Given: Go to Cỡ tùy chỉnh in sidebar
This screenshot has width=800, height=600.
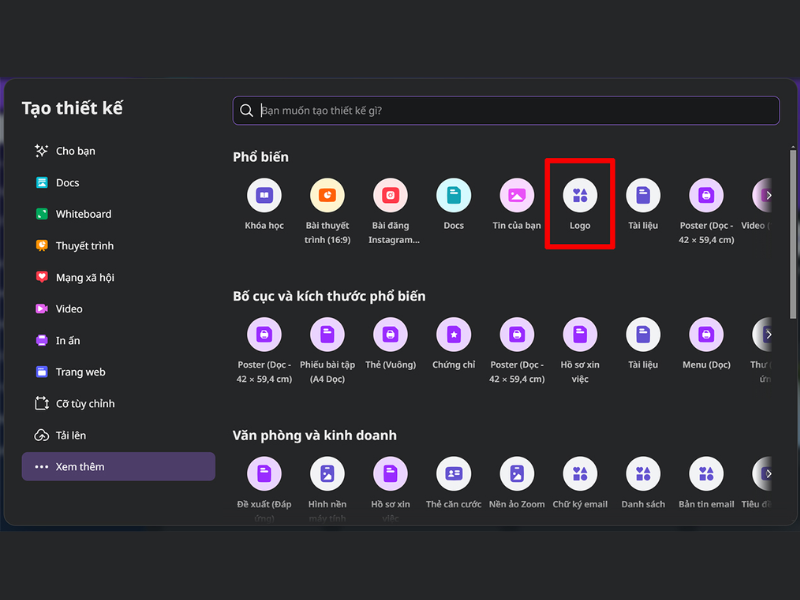Looking at the screenshot, I should [85, 404].
